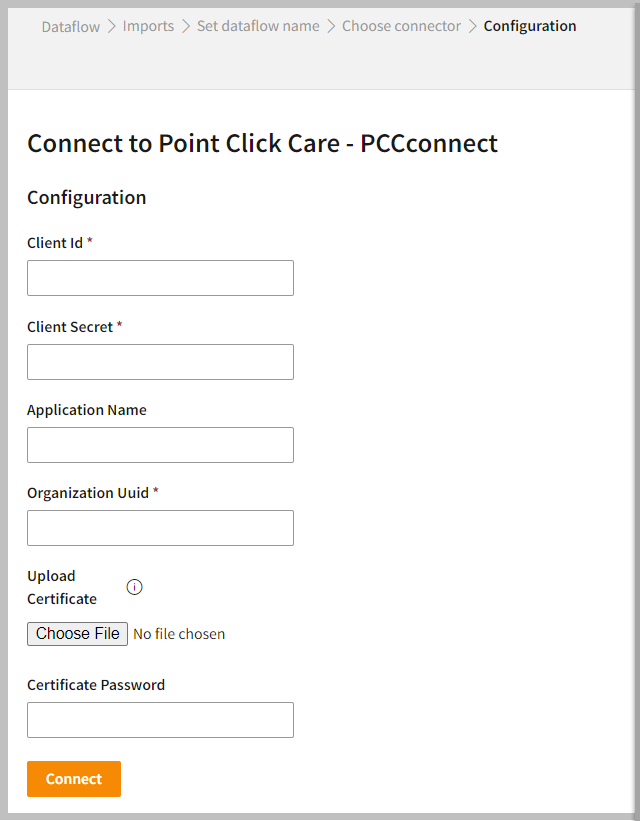Focus the Client Id text field
Viewport: 640px width, 821px height.
tap(160, 278)
